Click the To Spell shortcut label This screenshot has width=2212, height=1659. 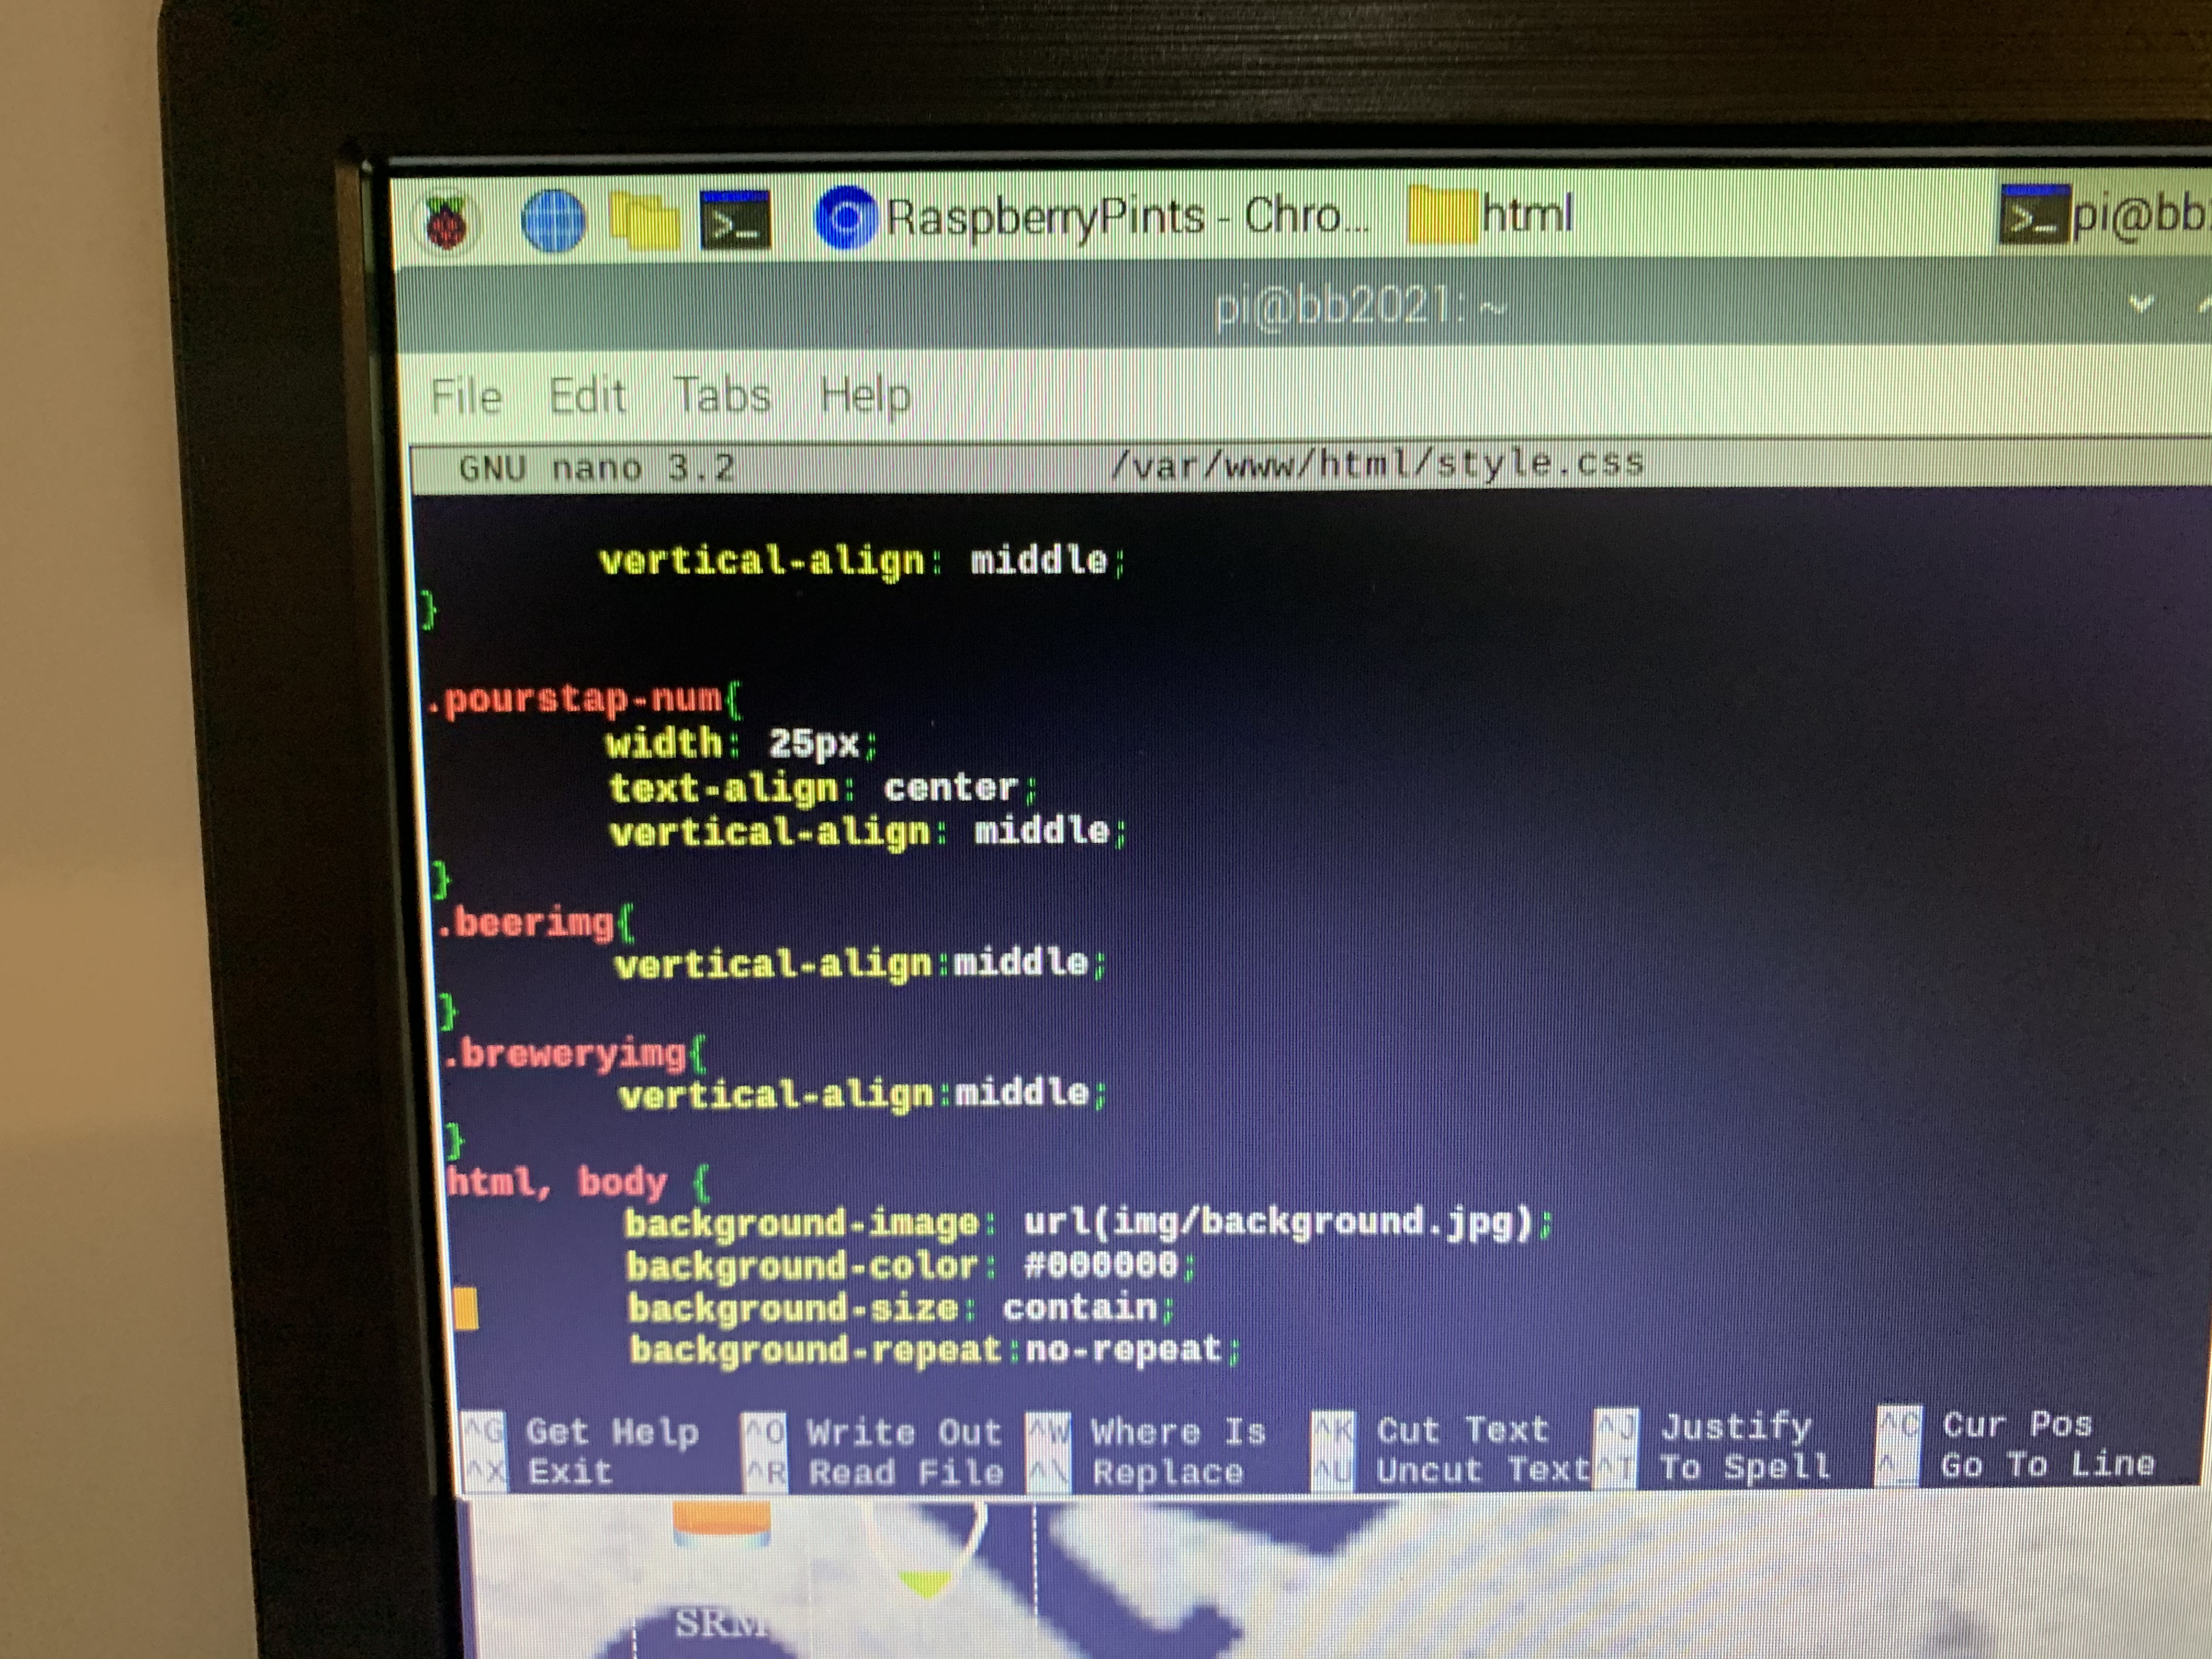tap(1745, 1467)
